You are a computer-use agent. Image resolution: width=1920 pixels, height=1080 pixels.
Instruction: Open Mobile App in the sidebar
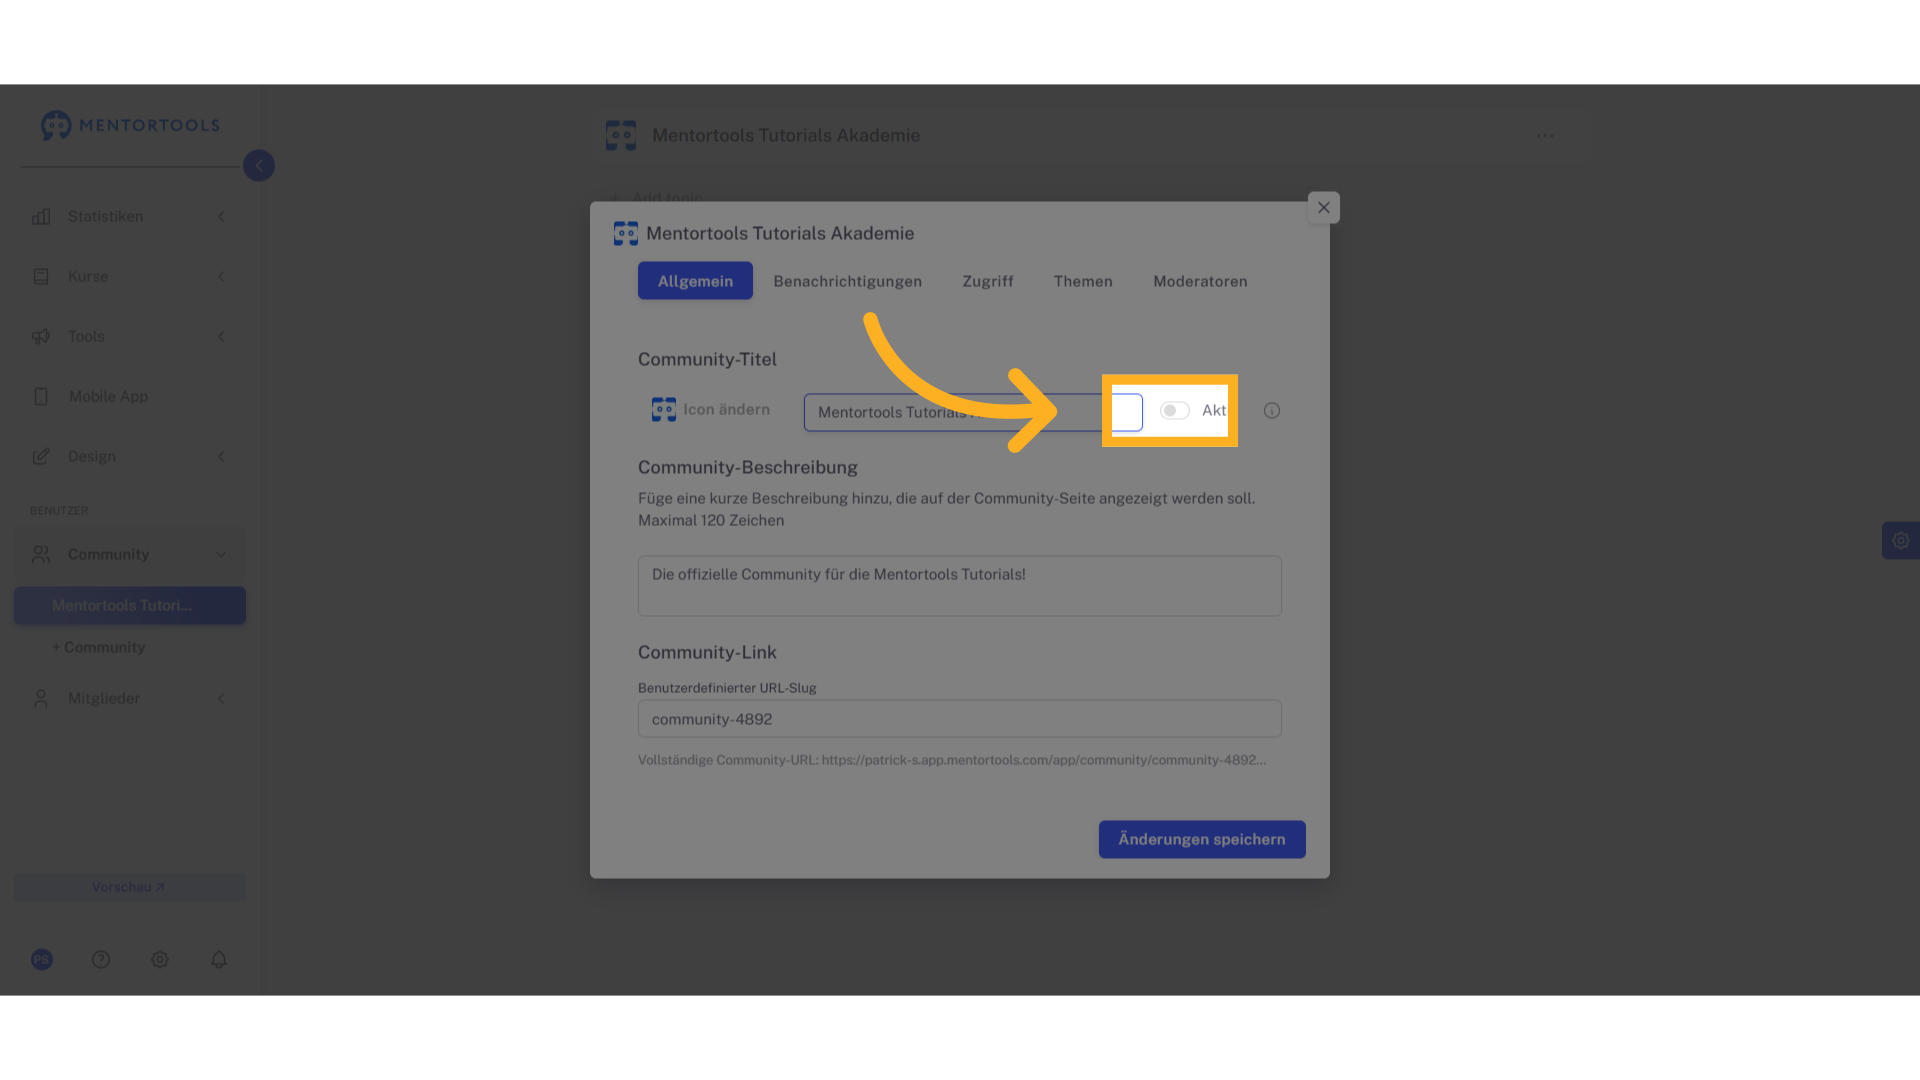108,397
